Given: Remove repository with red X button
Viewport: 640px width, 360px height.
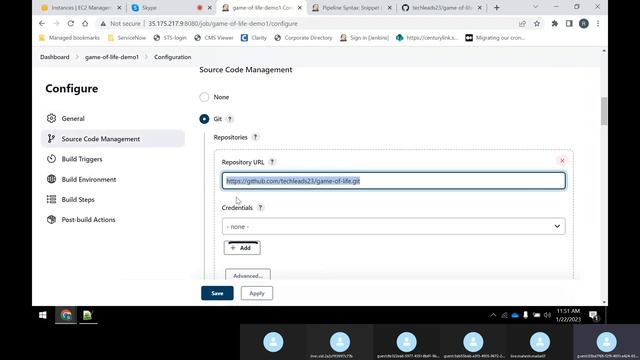Looking at the screenshot, I should click(x=562, y=161).
